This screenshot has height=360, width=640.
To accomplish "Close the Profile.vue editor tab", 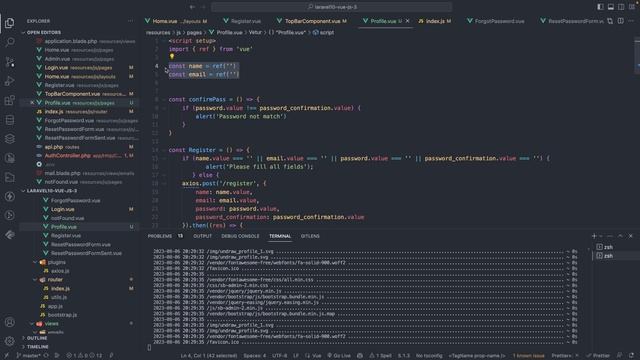I will pyautogui.click(x=407, y=21).
